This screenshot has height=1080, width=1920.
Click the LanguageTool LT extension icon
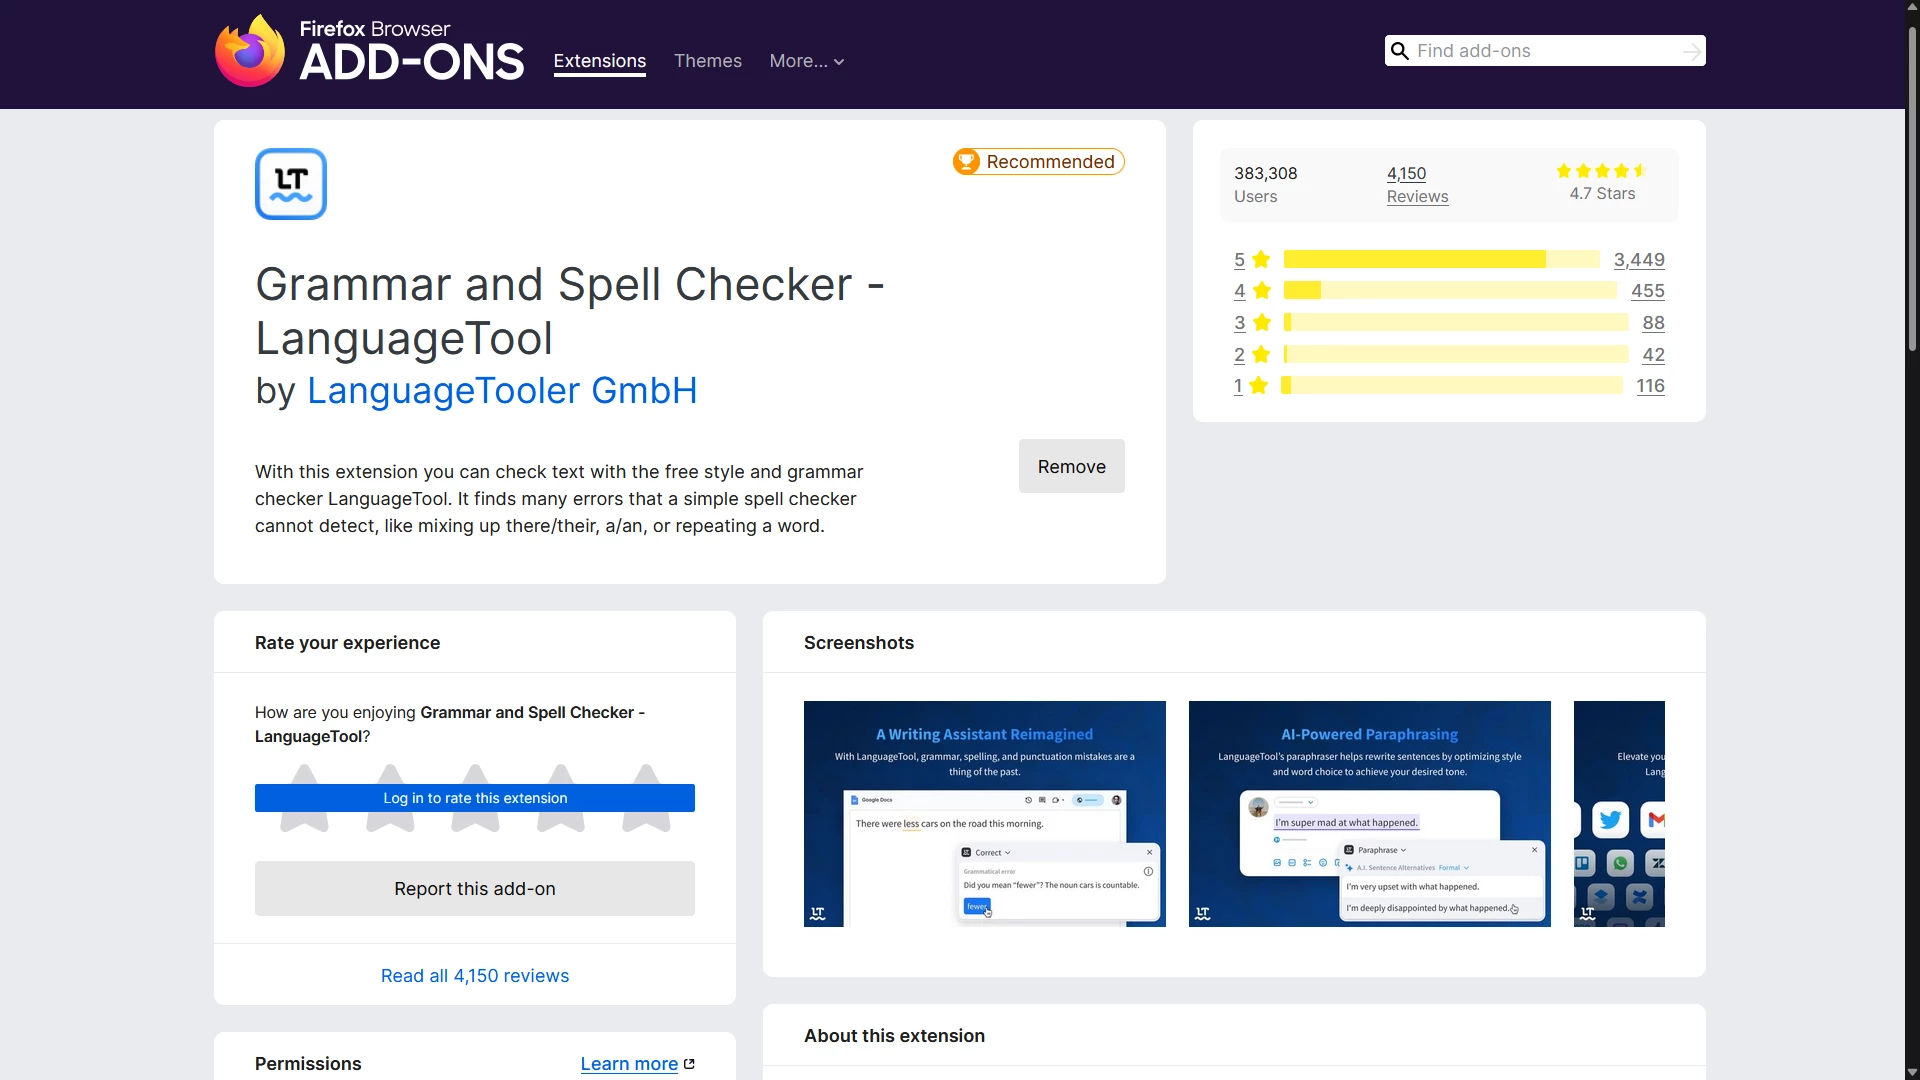291,184
